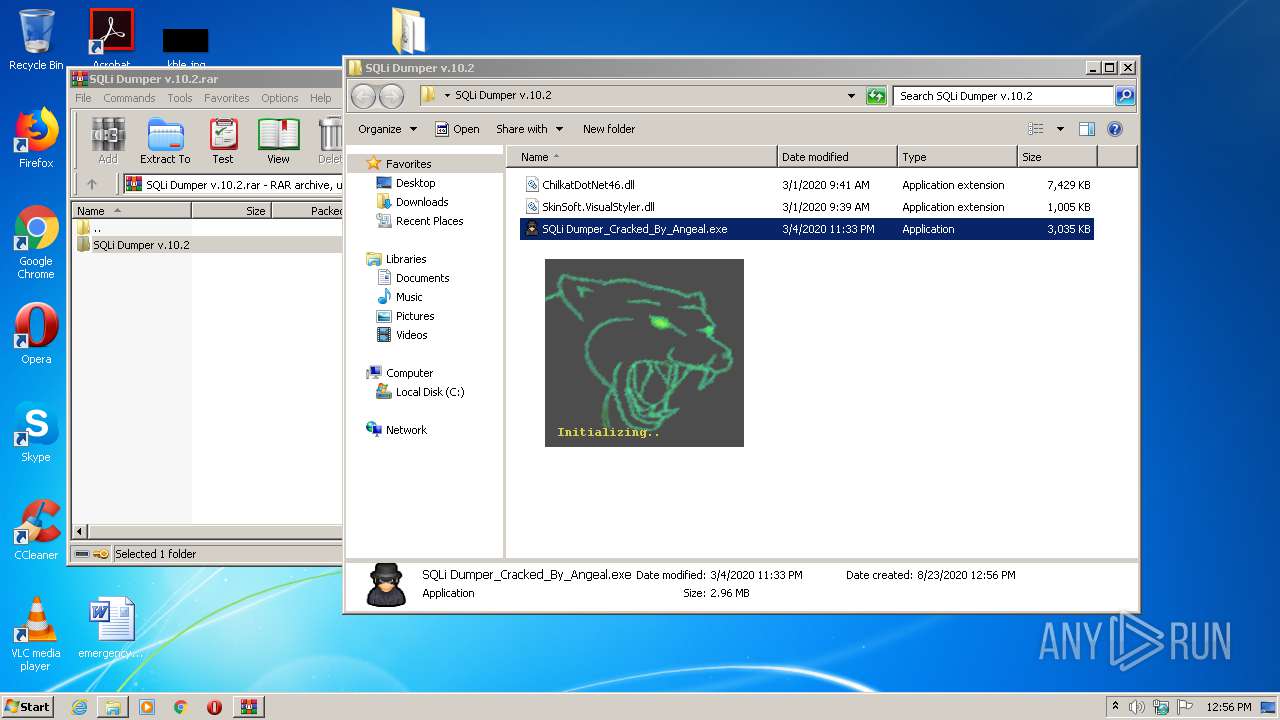Viewport: 1280px width, 720px height.
Task: Click WinRAR Test archive button
Action: (223, 141)
